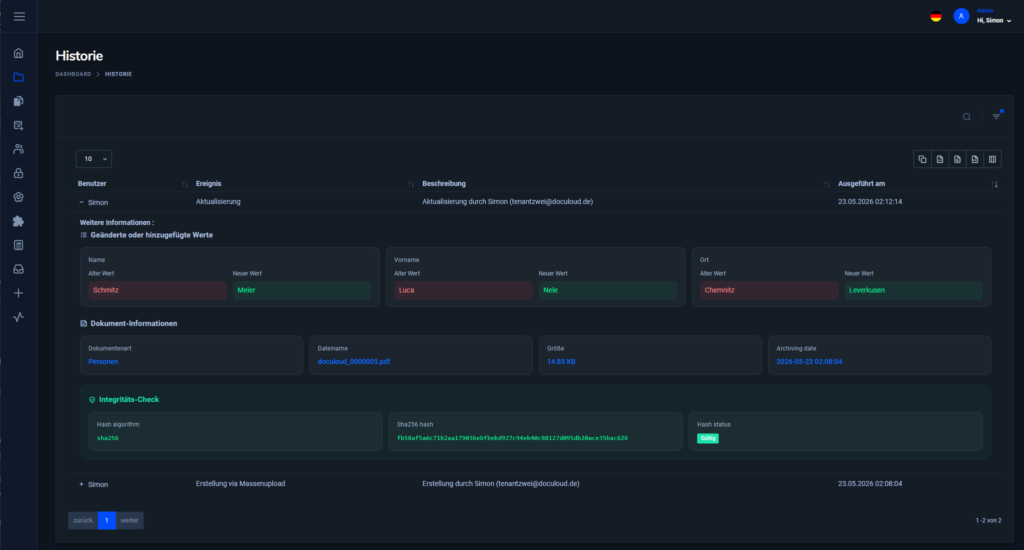The image size is (1024, 550).
Task: Click the Gültig hash status badge
Action: pyautogui.click(x=708, y=438)
